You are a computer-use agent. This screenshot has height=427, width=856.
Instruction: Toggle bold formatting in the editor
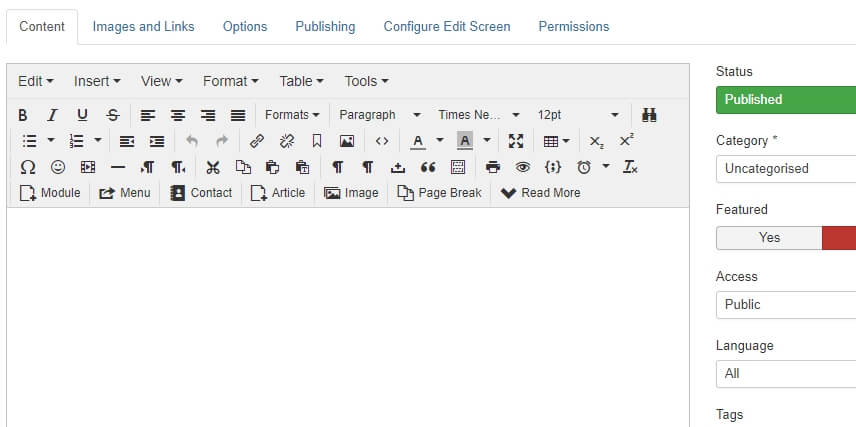point(23,115)
